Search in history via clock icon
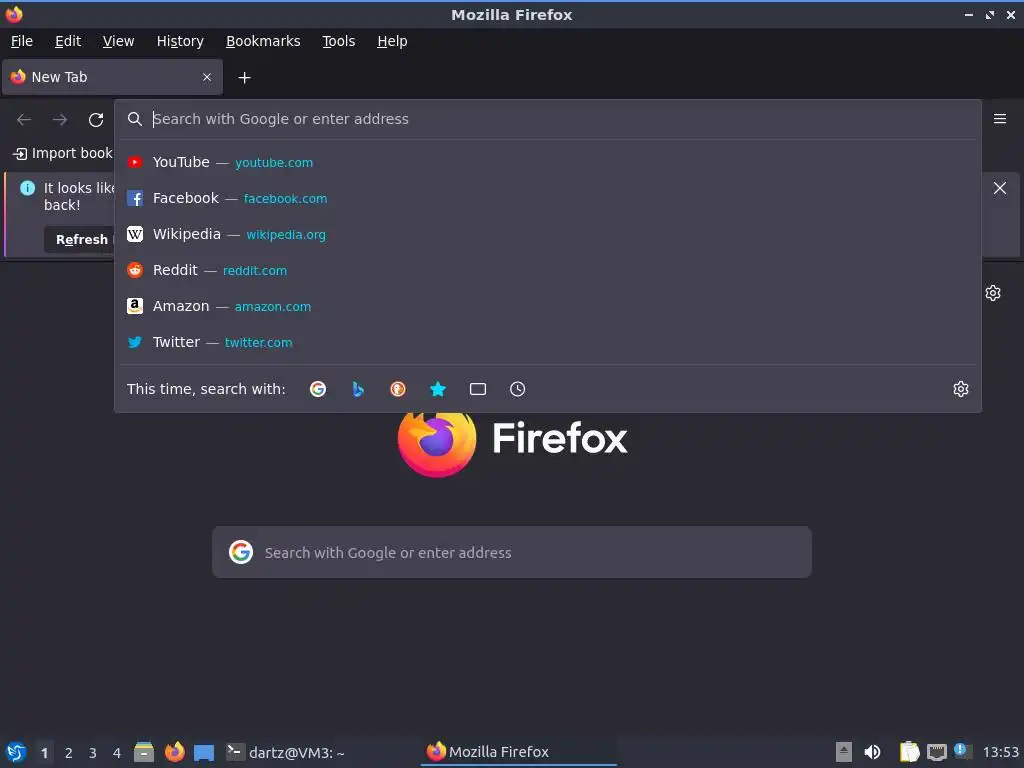This screenshot has height=768, width=1024. [517, 389]
